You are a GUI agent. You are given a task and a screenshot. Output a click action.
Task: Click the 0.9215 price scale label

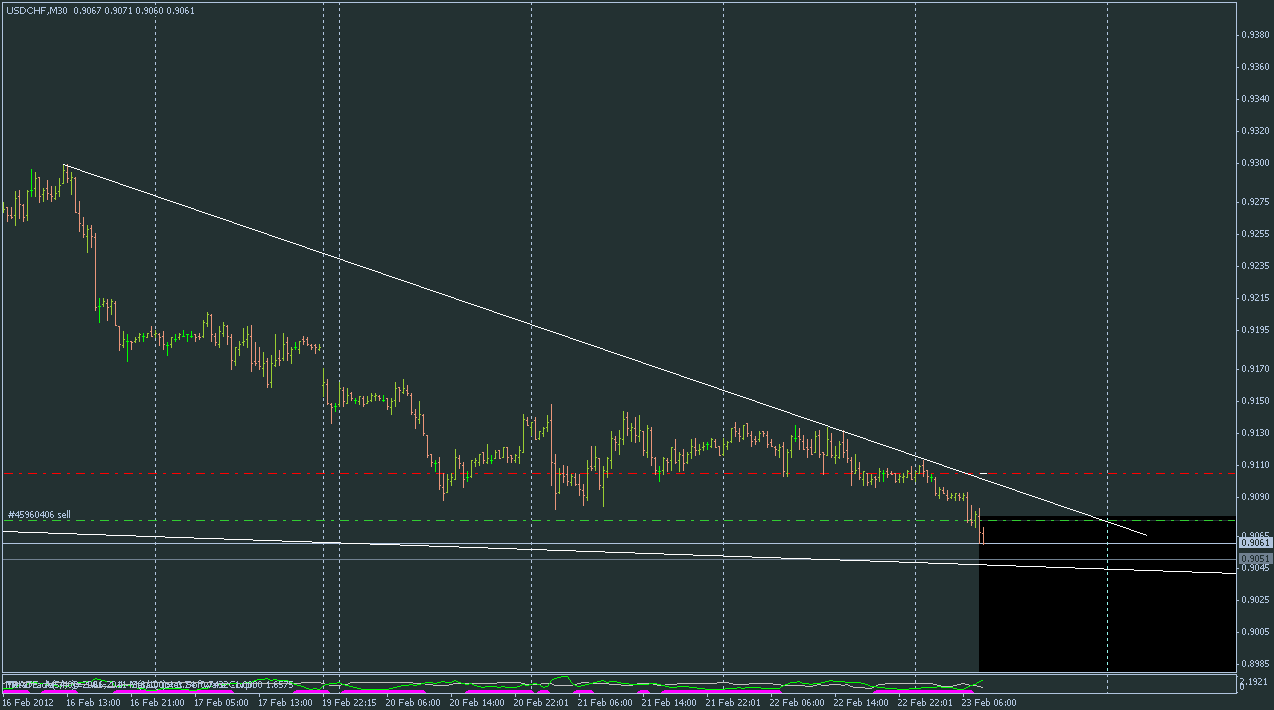pyautogui.click(x=1257, y=298)
